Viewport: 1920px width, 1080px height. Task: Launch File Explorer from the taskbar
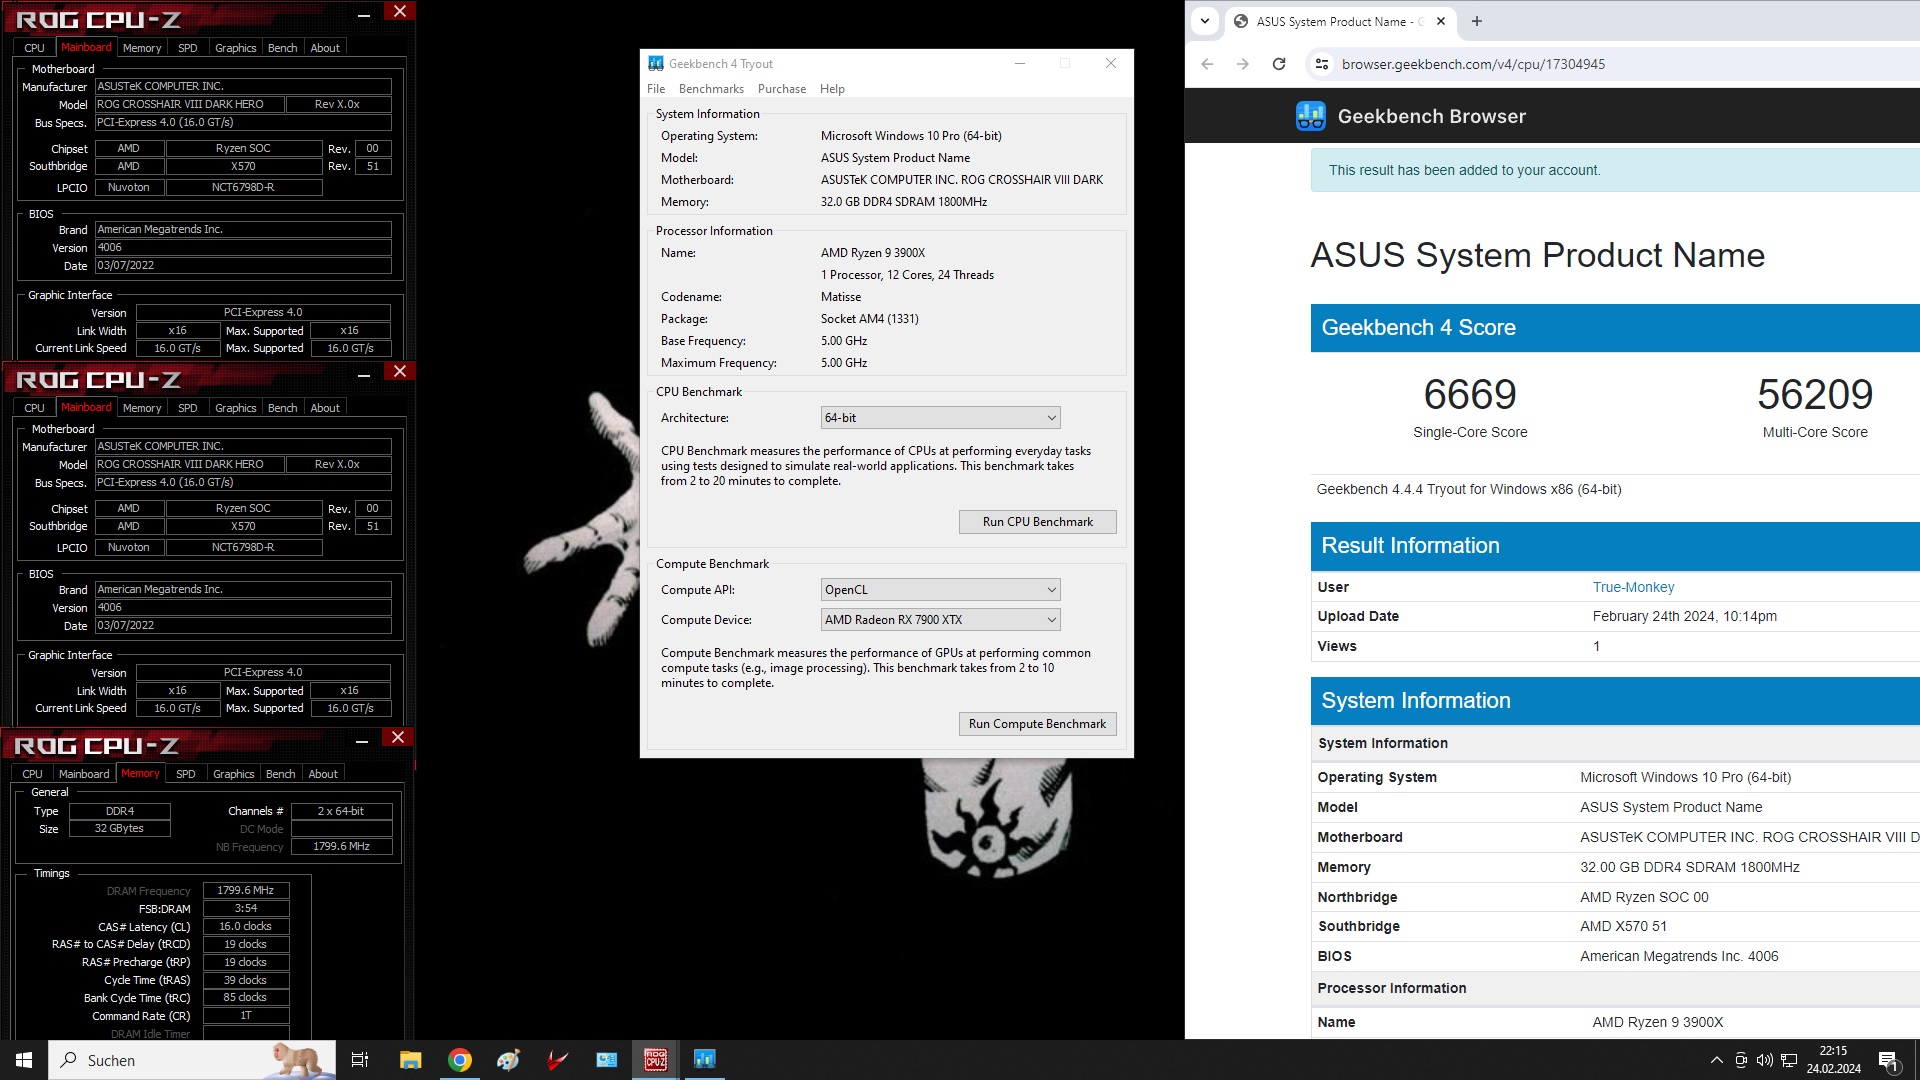coord(410,1060)
